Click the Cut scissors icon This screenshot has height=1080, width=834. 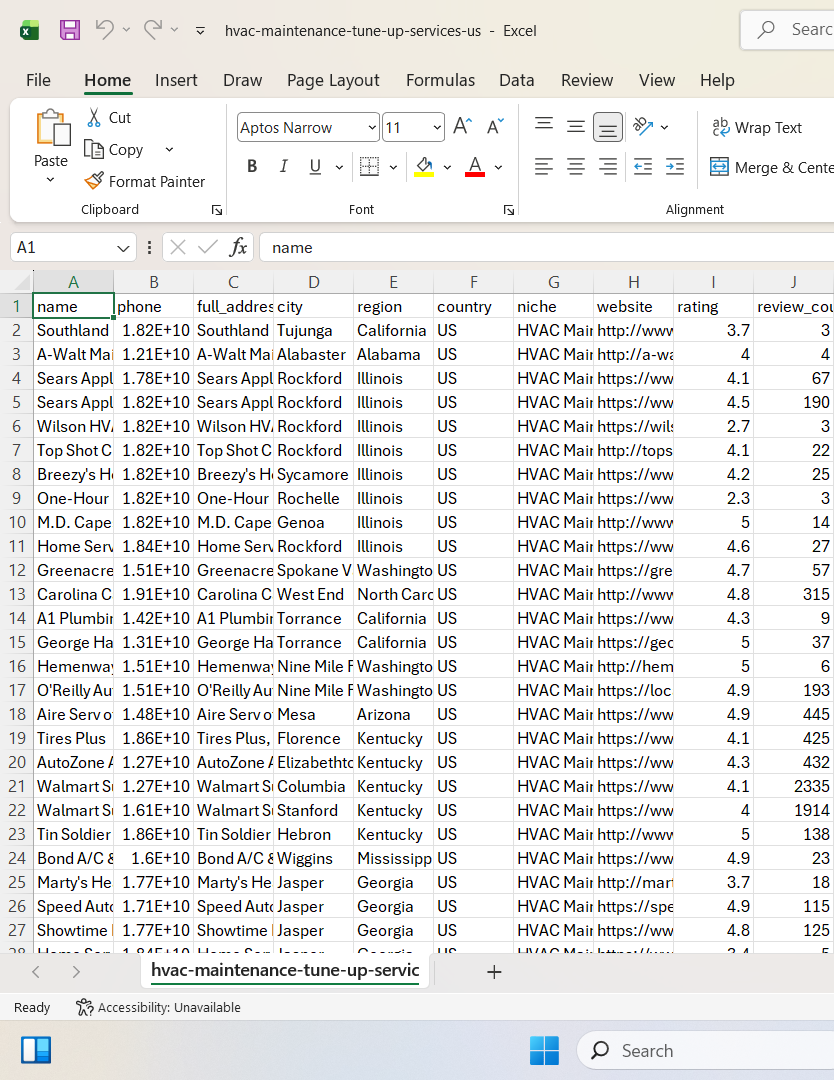click(94, 118)
